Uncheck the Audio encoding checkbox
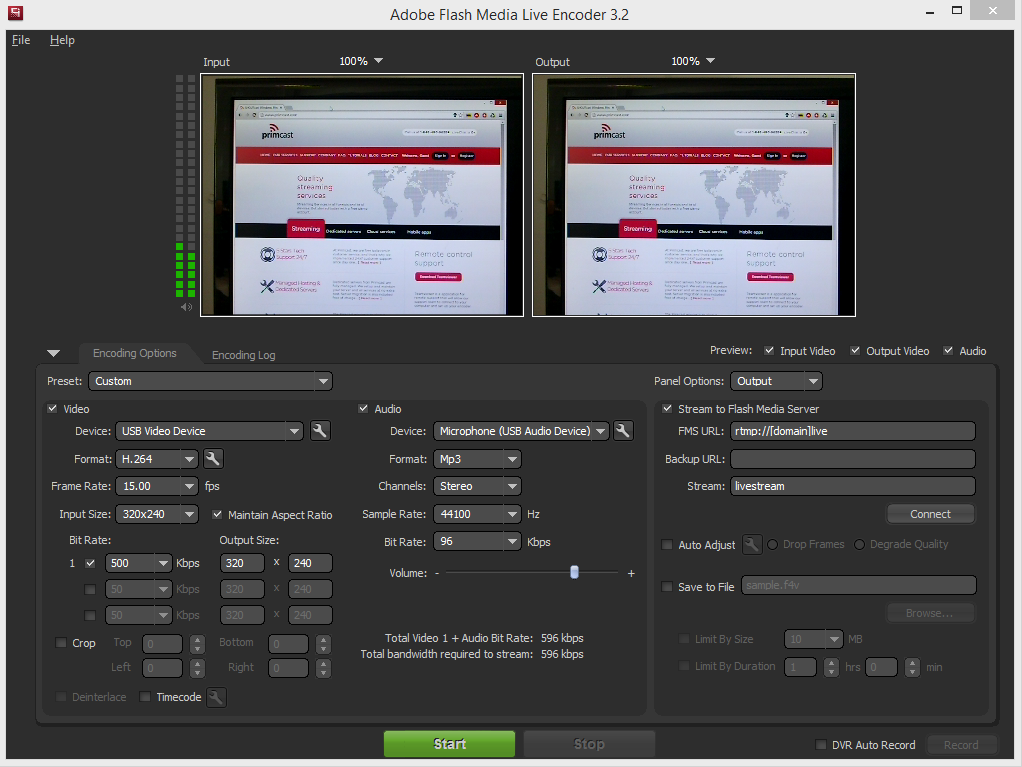This screenshot has height=767, width=1022. coord(363,409)
